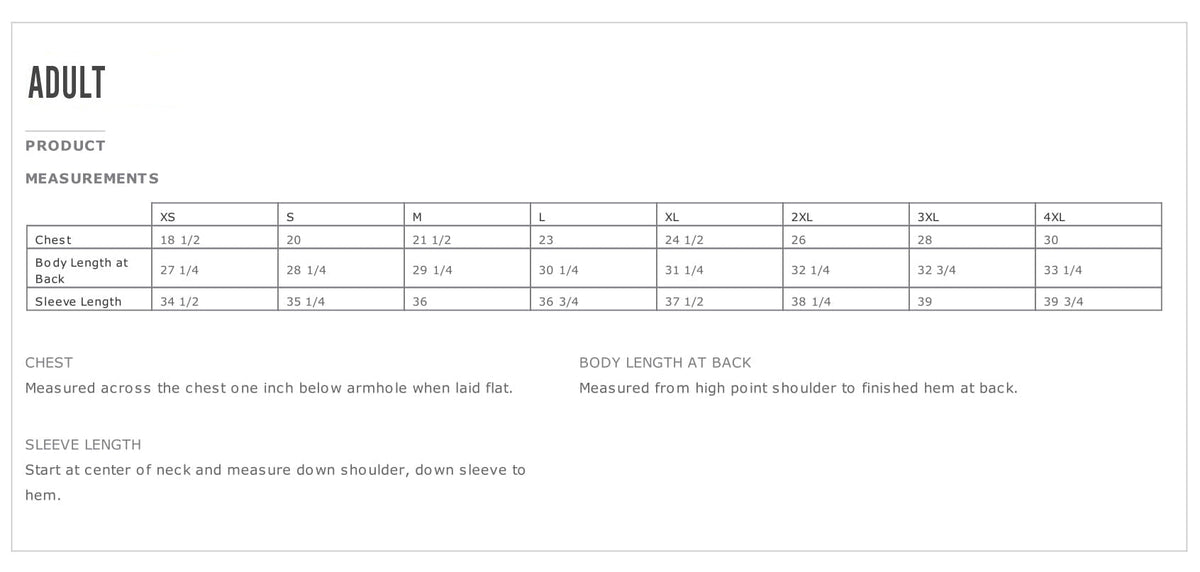1200x572 pixels.
Task: Click the S body length value 28 1/4
Action: tap(306, 271)
